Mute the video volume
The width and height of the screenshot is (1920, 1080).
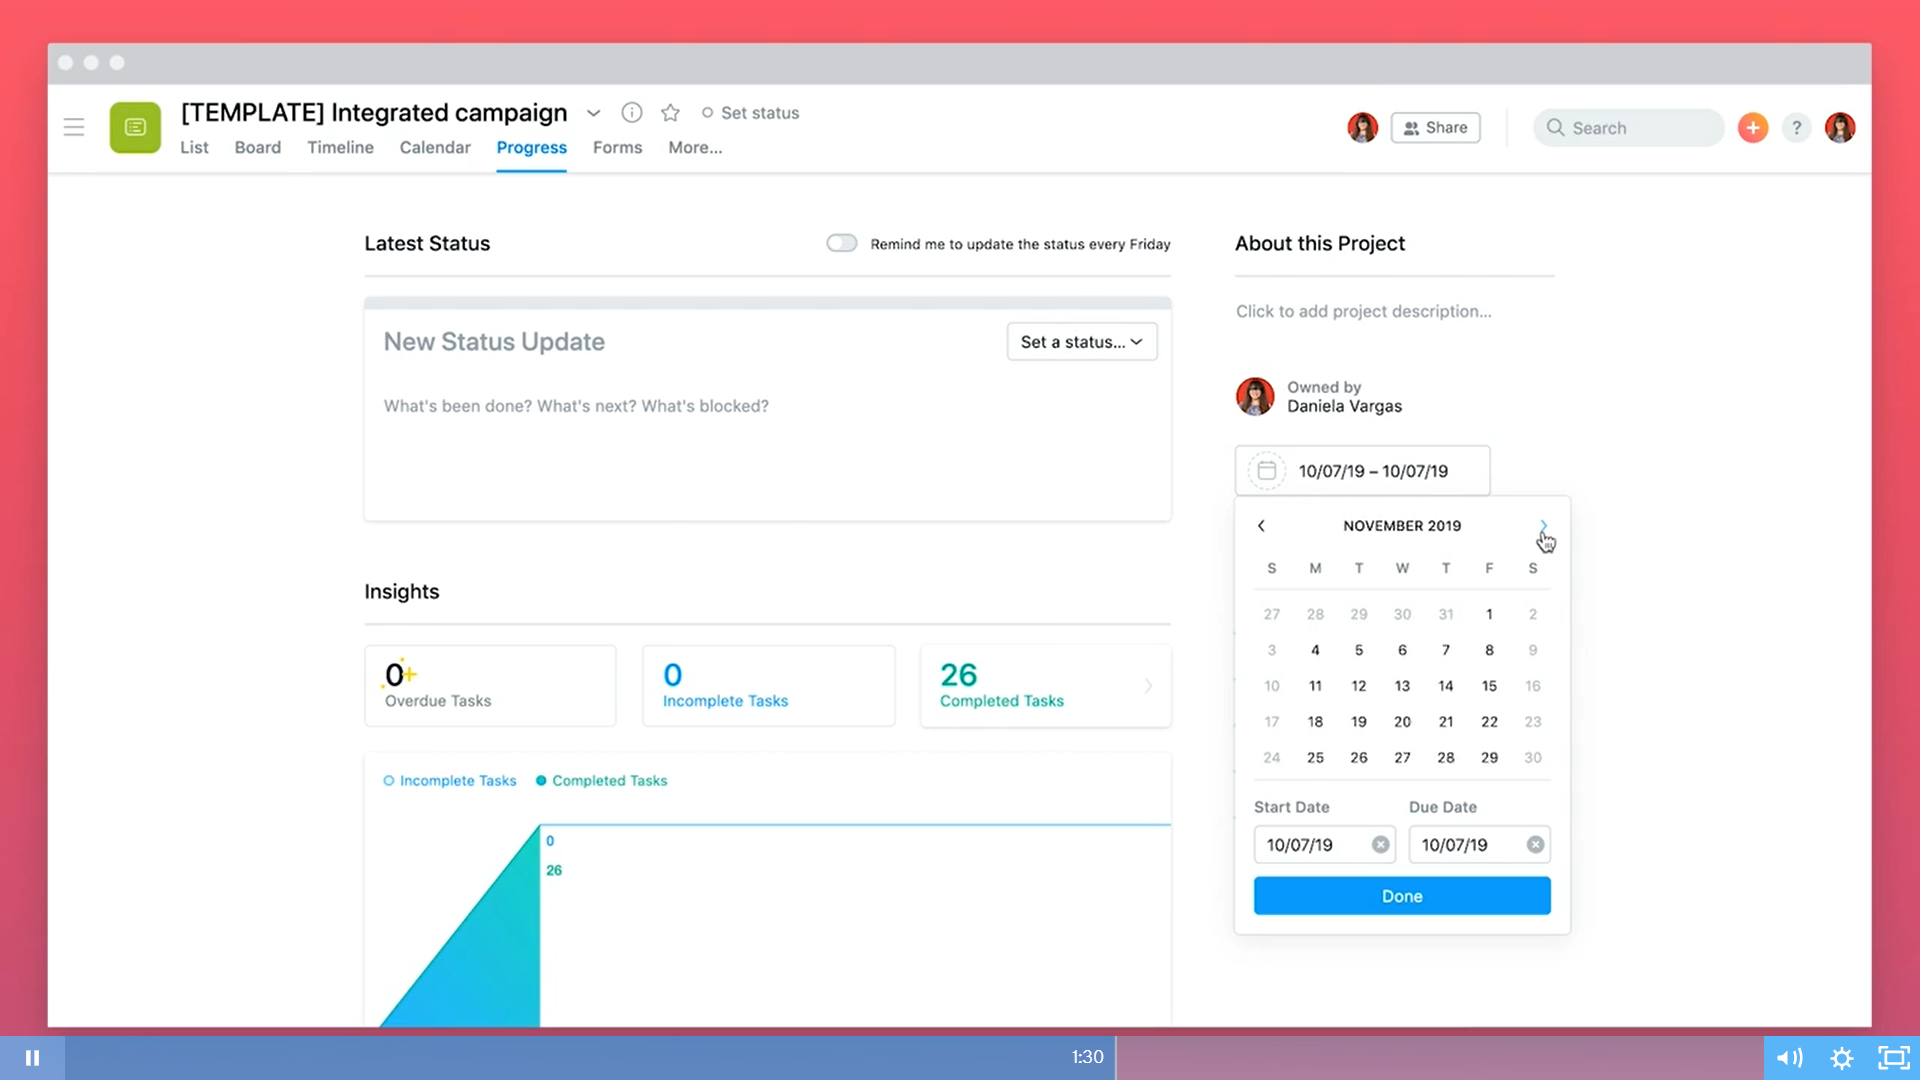pos(1789,1057)
